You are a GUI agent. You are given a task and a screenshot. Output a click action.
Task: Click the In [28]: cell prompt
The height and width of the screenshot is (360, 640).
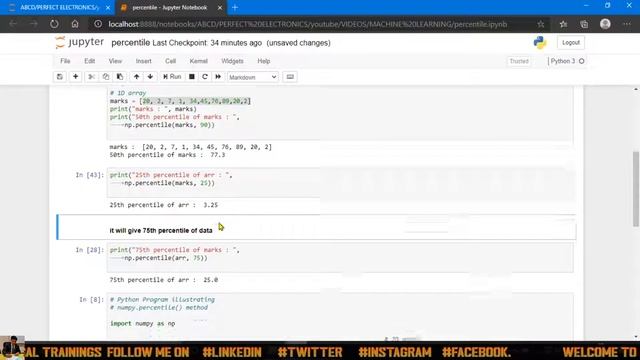coord(89,250)
